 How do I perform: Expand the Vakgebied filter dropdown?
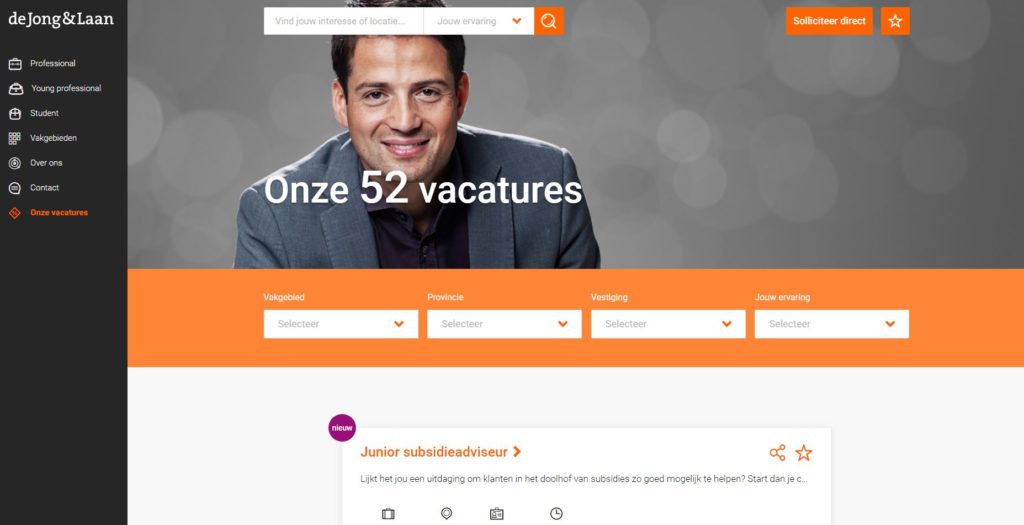(341, 324)
